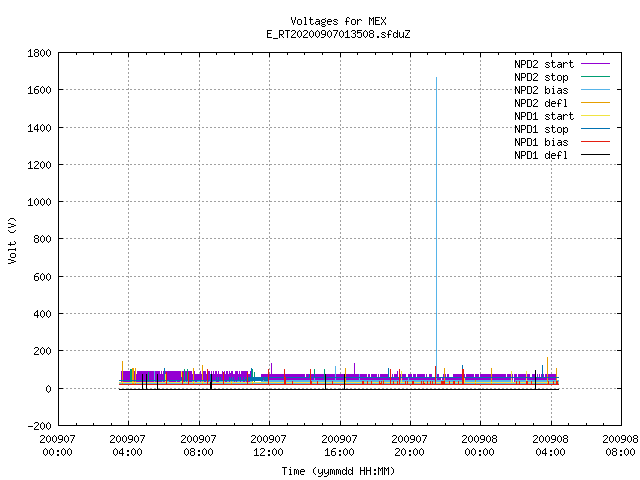Click the 1400 y-axis tick label

[39, 128]
